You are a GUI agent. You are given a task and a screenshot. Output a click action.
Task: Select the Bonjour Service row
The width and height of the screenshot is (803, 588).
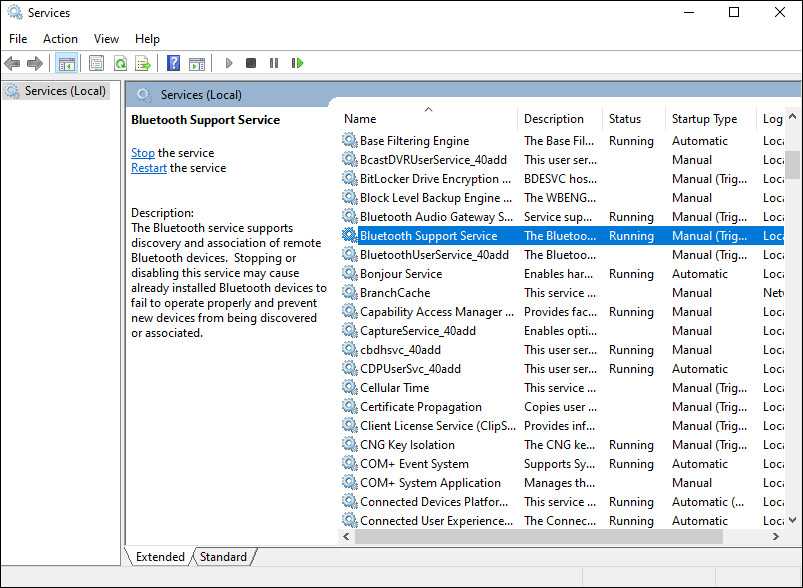tap(401, 274)
